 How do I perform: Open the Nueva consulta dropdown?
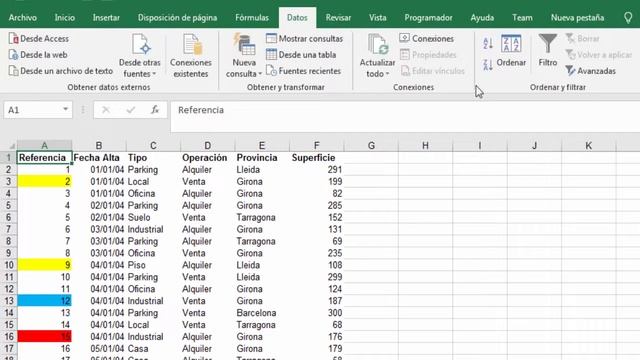tap(244, 56)
